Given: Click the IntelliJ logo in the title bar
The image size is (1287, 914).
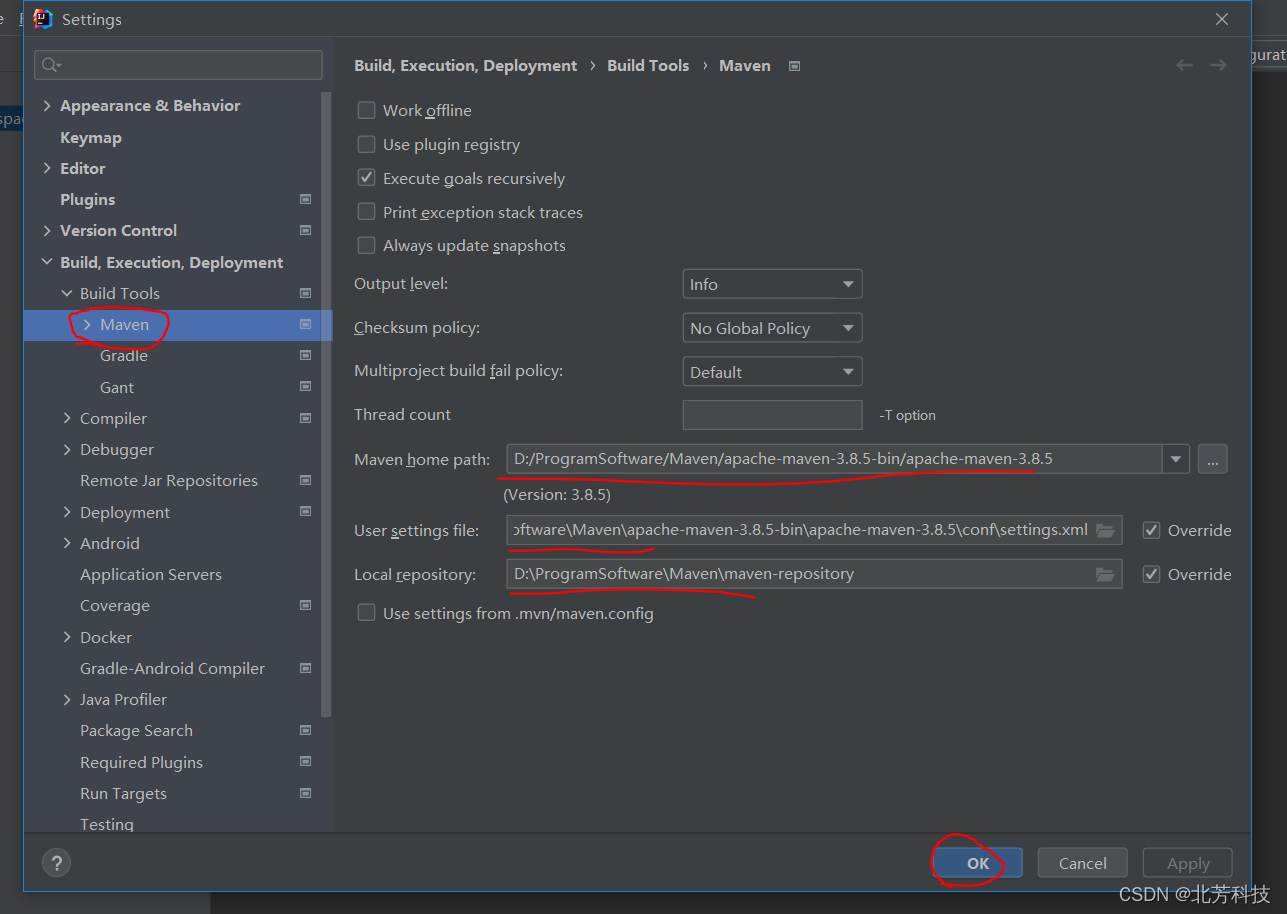Looking at the screenshot, I should pyautogui.click(x=43, y=19).
